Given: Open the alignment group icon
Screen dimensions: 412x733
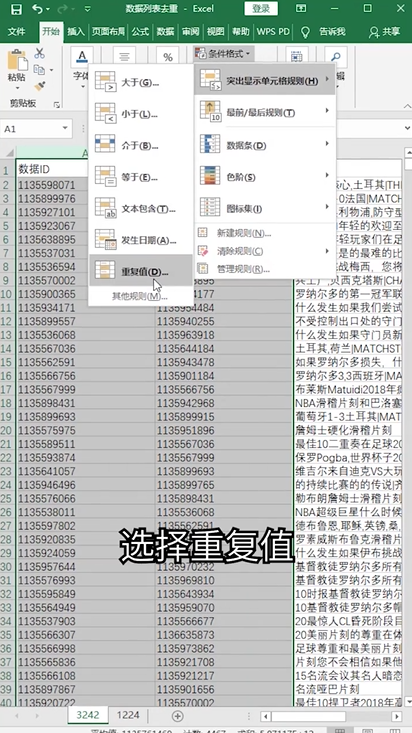Looking at the screenshot, I should (124, 57).
